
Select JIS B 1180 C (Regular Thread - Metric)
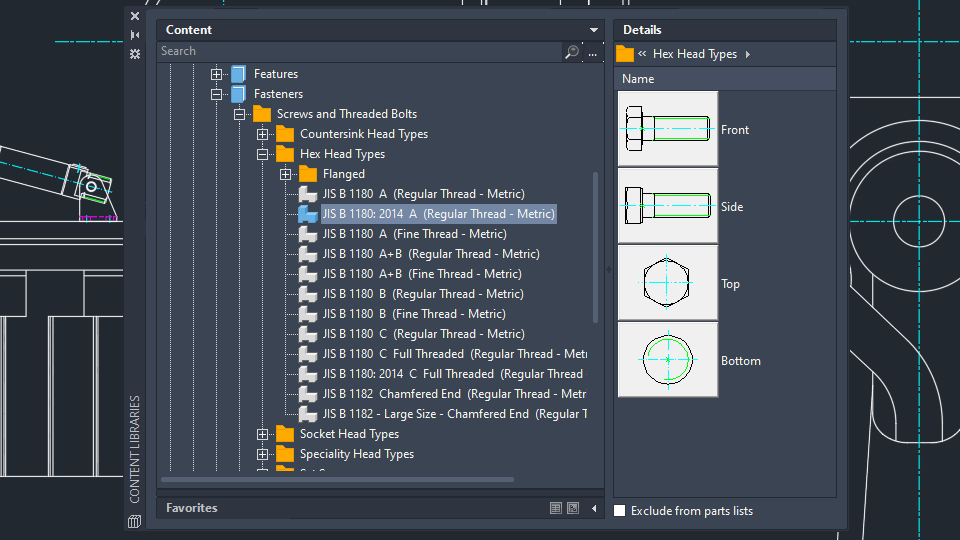(x=424, y=334)
